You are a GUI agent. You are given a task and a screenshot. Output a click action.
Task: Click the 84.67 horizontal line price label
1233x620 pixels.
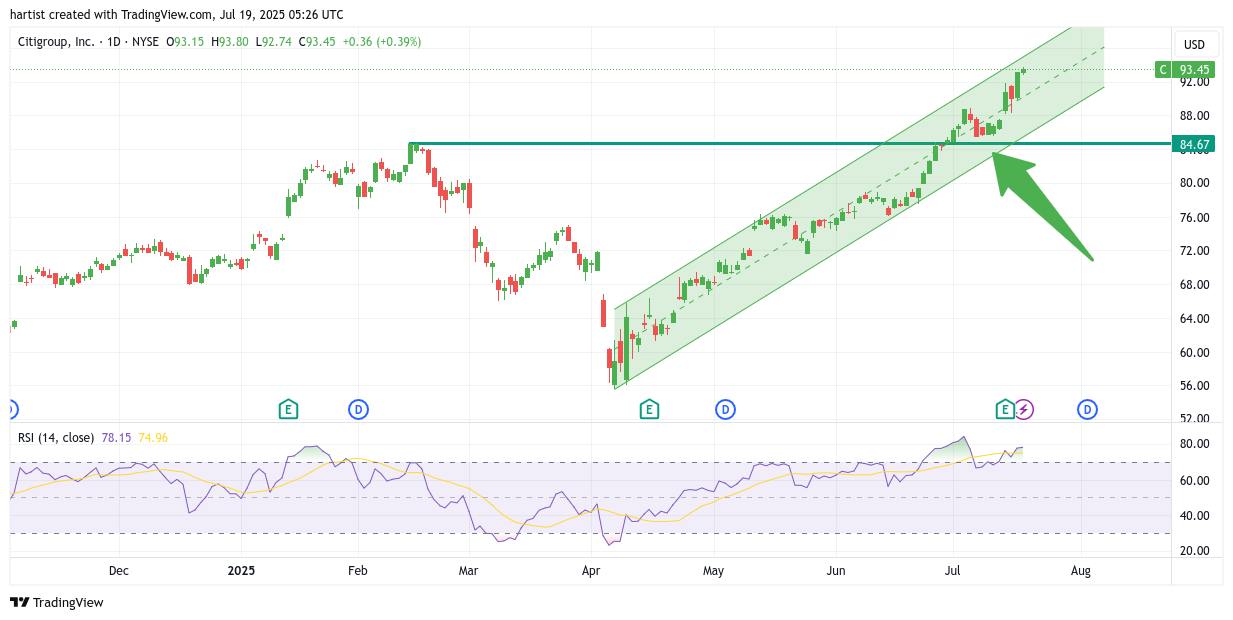[1194, 144]
